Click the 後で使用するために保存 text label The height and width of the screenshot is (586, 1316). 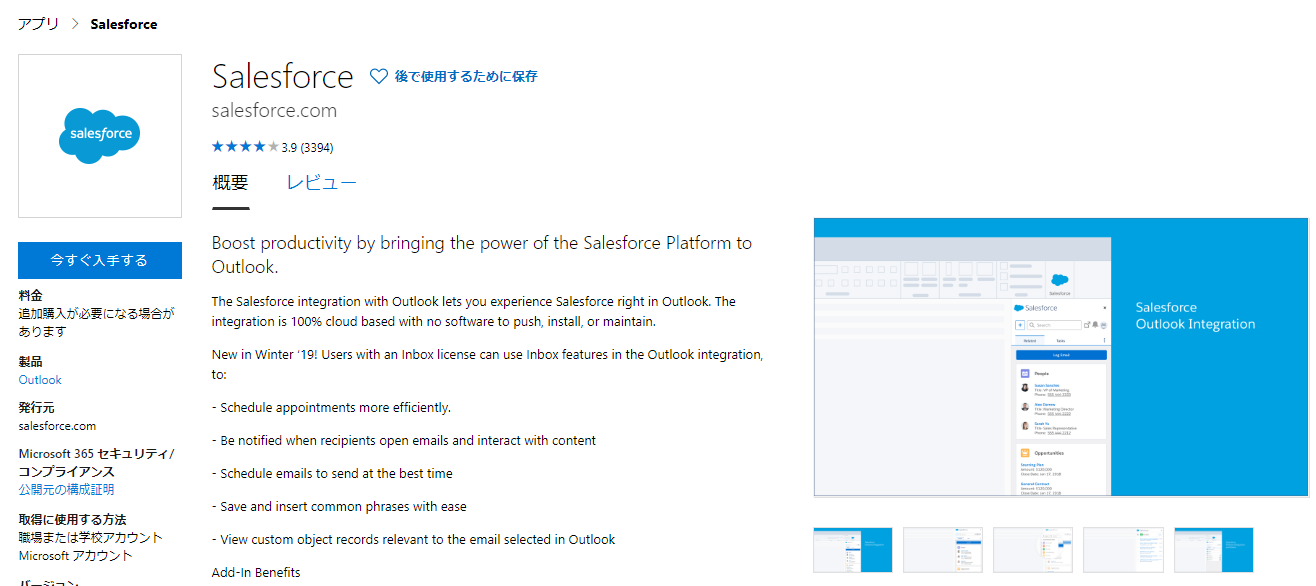click(466, 76)
